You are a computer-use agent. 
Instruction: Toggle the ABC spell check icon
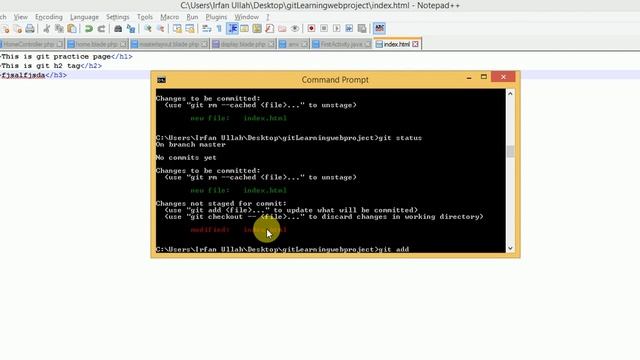point(379,28)
